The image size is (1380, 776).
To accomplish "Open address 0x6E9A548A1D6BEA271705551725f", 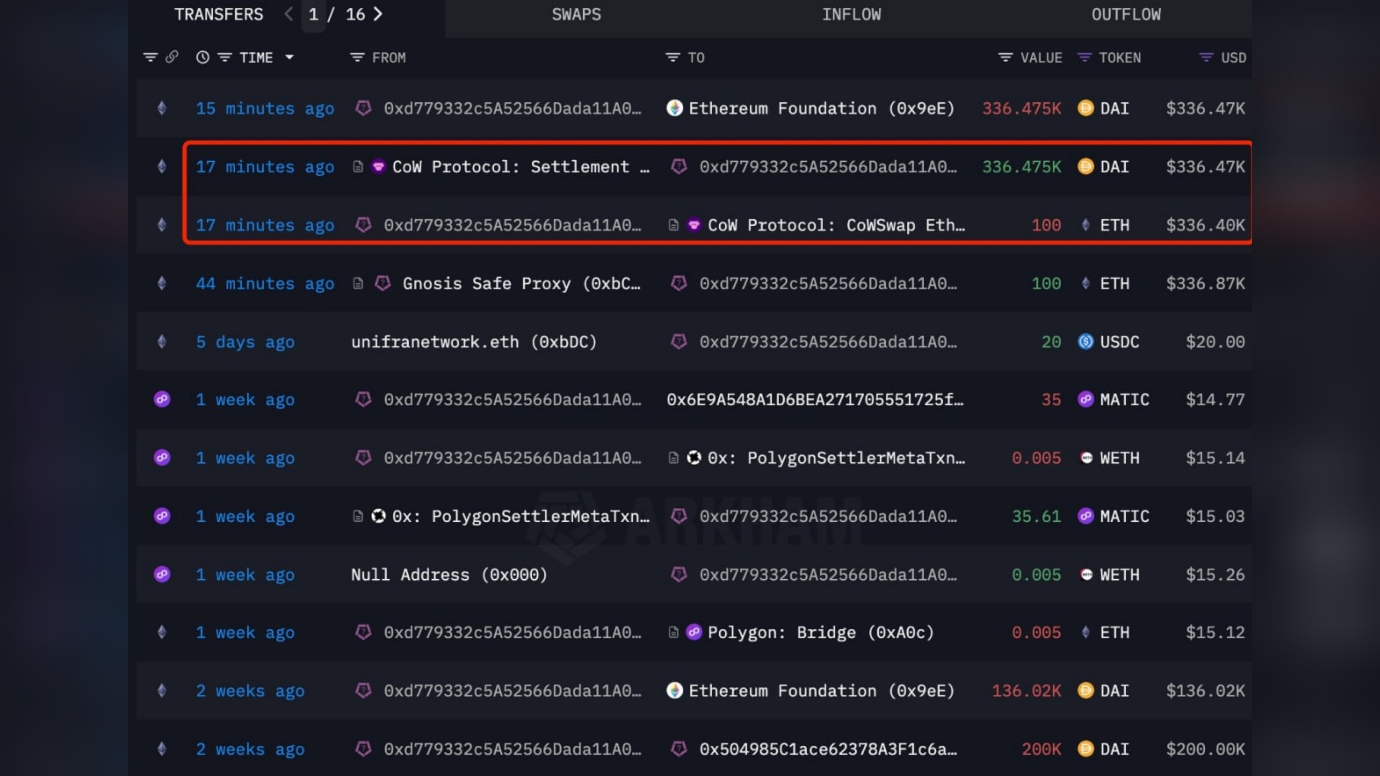I will coord(815,400).
